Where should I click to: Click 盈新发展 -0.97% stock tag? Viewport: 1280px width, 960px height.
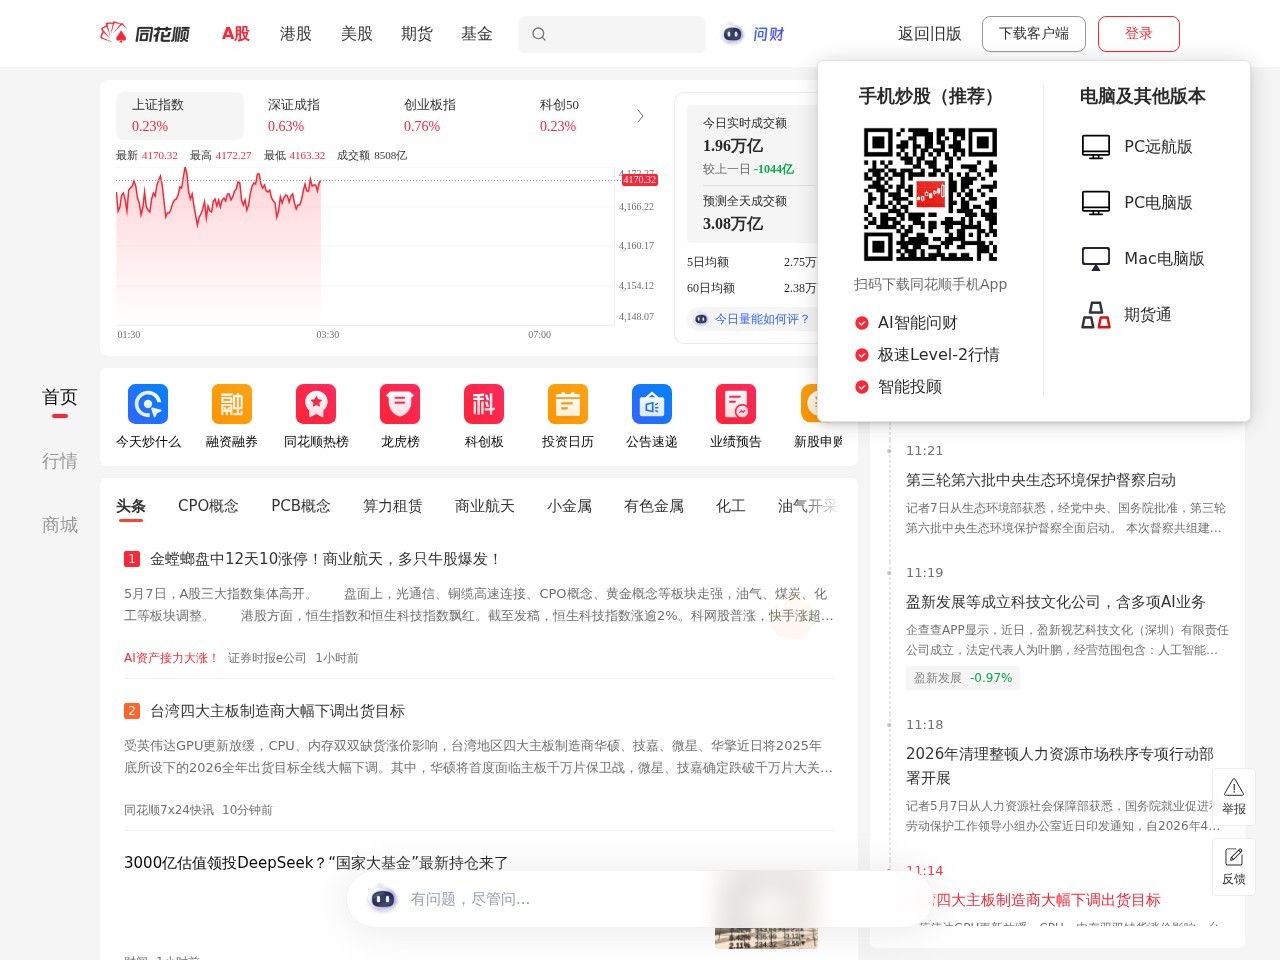point(963,678)
